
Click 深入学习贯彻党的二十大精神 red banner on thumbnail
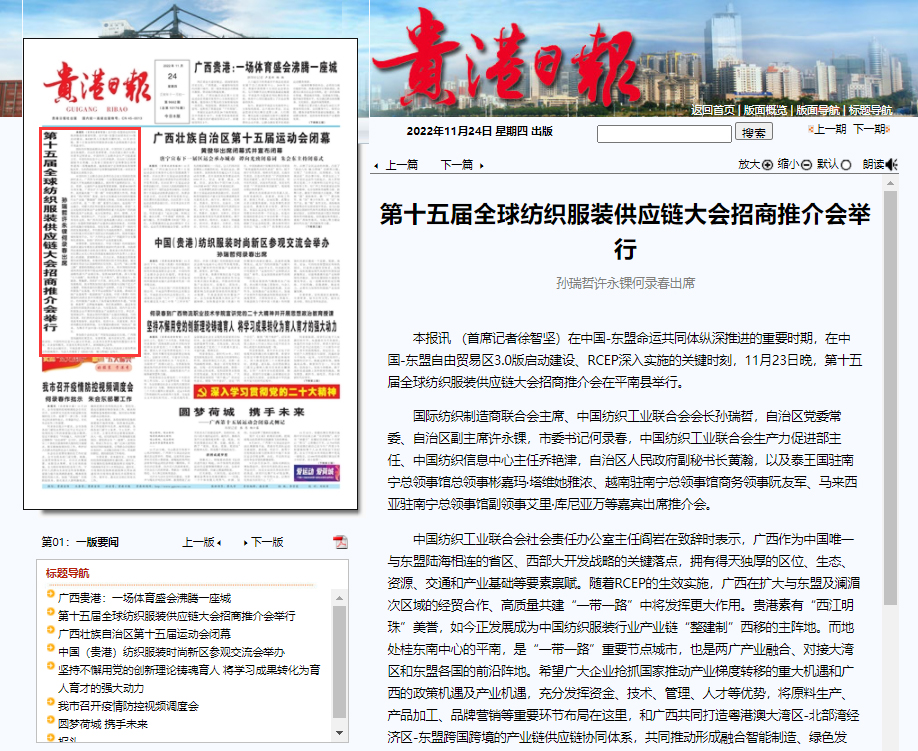266,392
